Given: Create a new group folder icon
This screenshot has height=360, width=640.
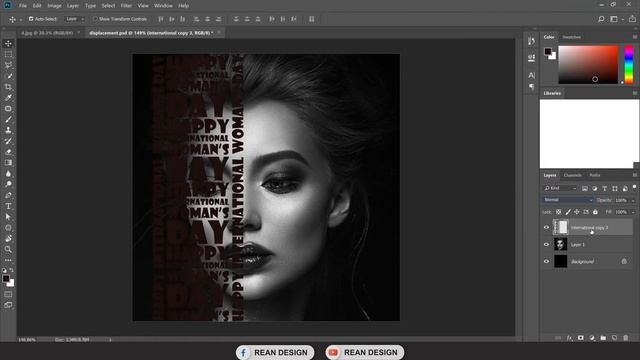Looking at the screenshot, I should [603, 338].
